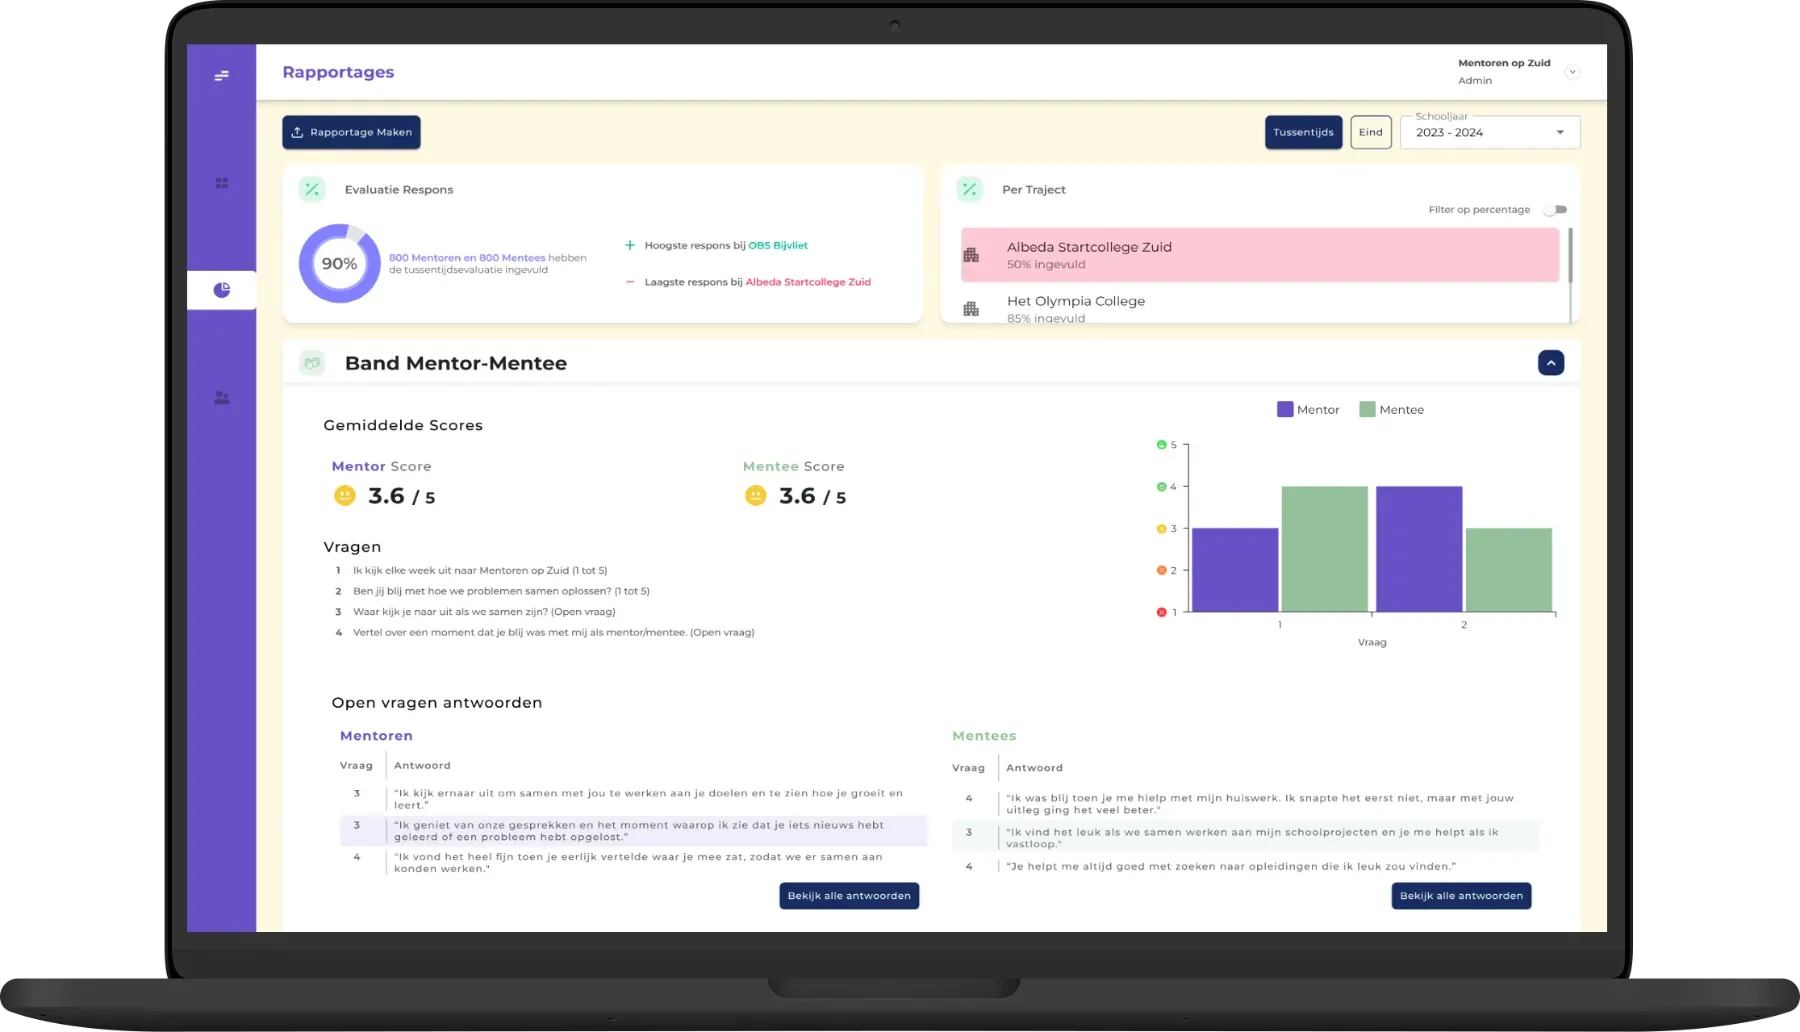Go to the dashboard grid icon in sidebar
1800x1032 pixels.
pyautogui.click(x=221, y=183)
